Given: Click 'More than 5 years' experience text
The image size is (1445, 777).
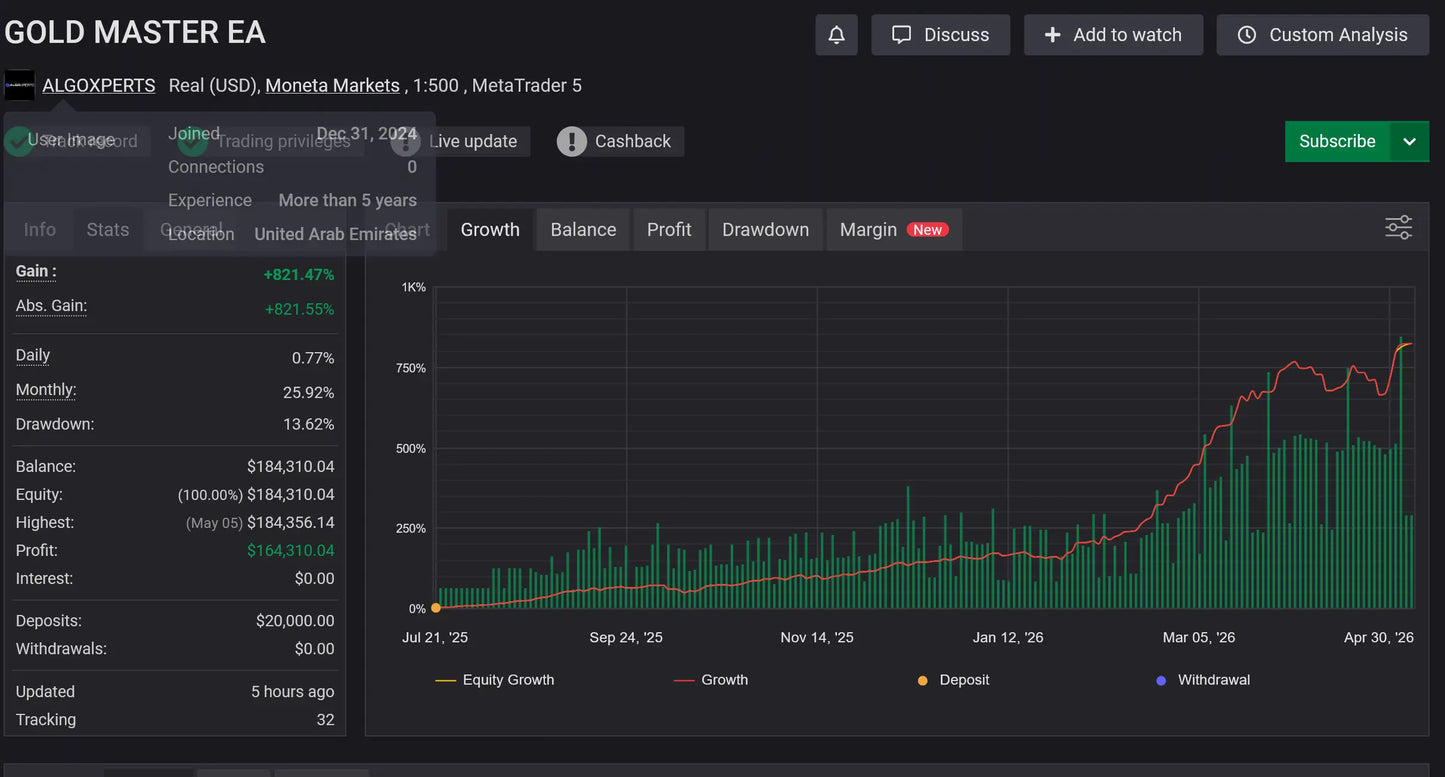Looking at the screenshot, I should coord(347,200).
